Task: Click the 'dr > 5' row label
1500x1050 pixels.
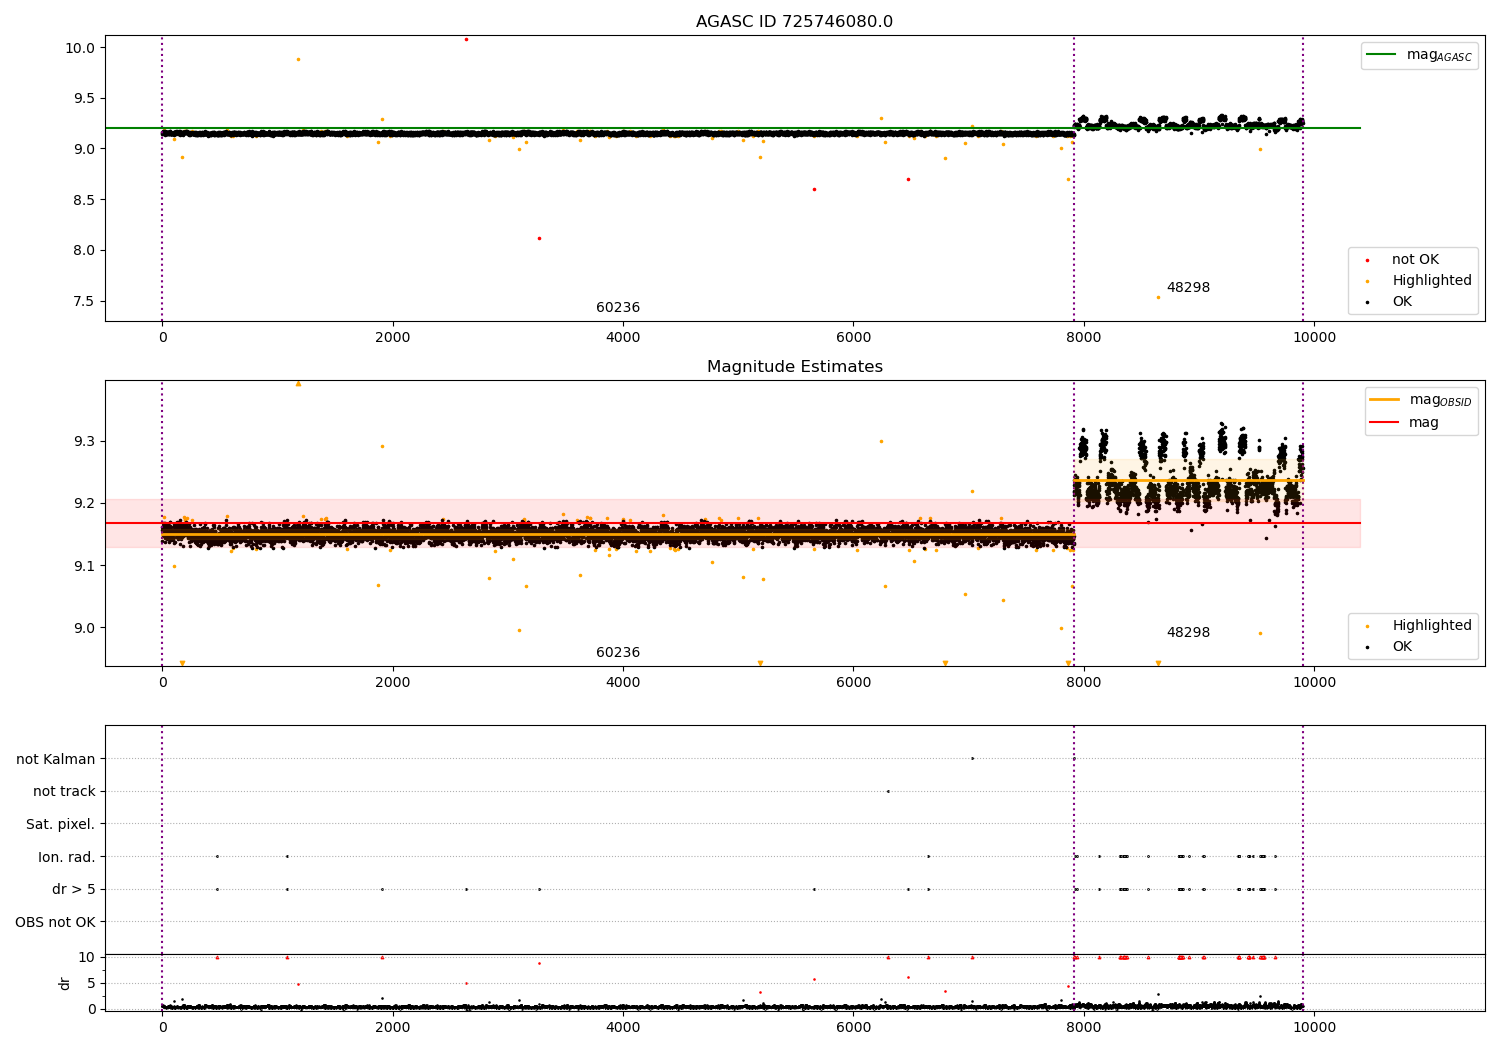Action: click(x=74, y=890)
